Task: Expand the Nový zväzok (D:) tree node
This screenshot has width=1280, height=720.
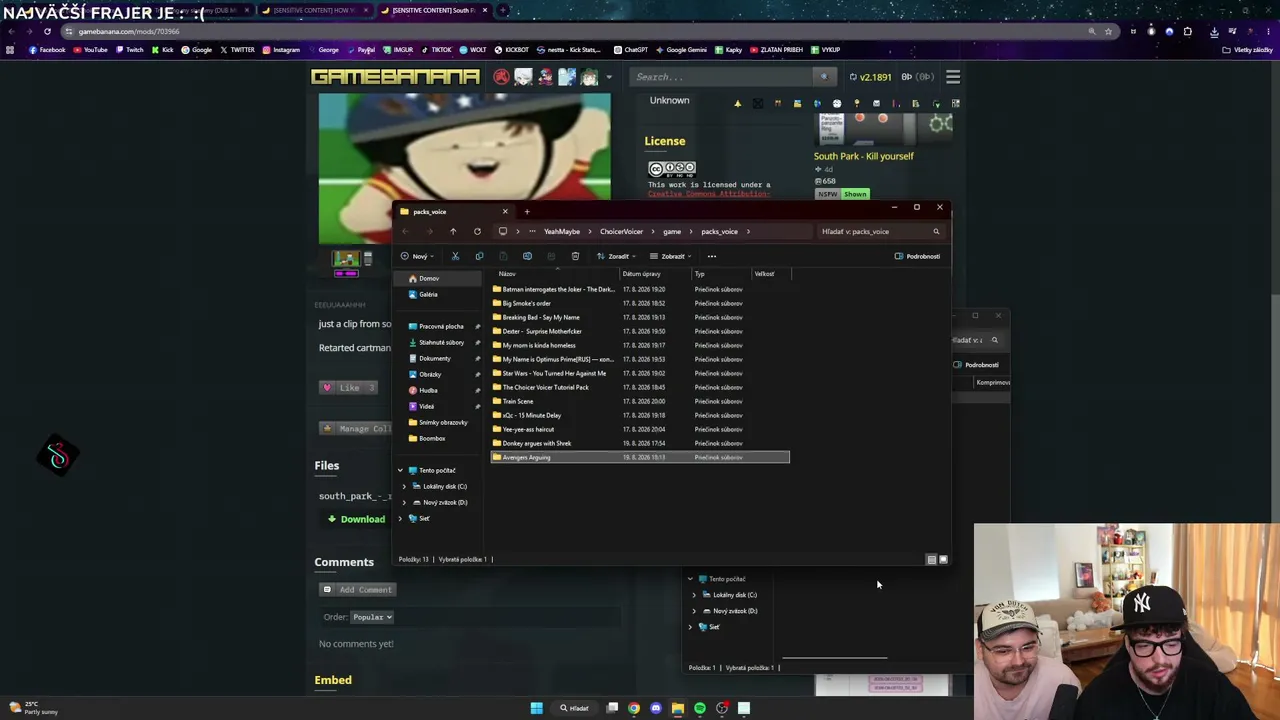Action: coord(405,502)
